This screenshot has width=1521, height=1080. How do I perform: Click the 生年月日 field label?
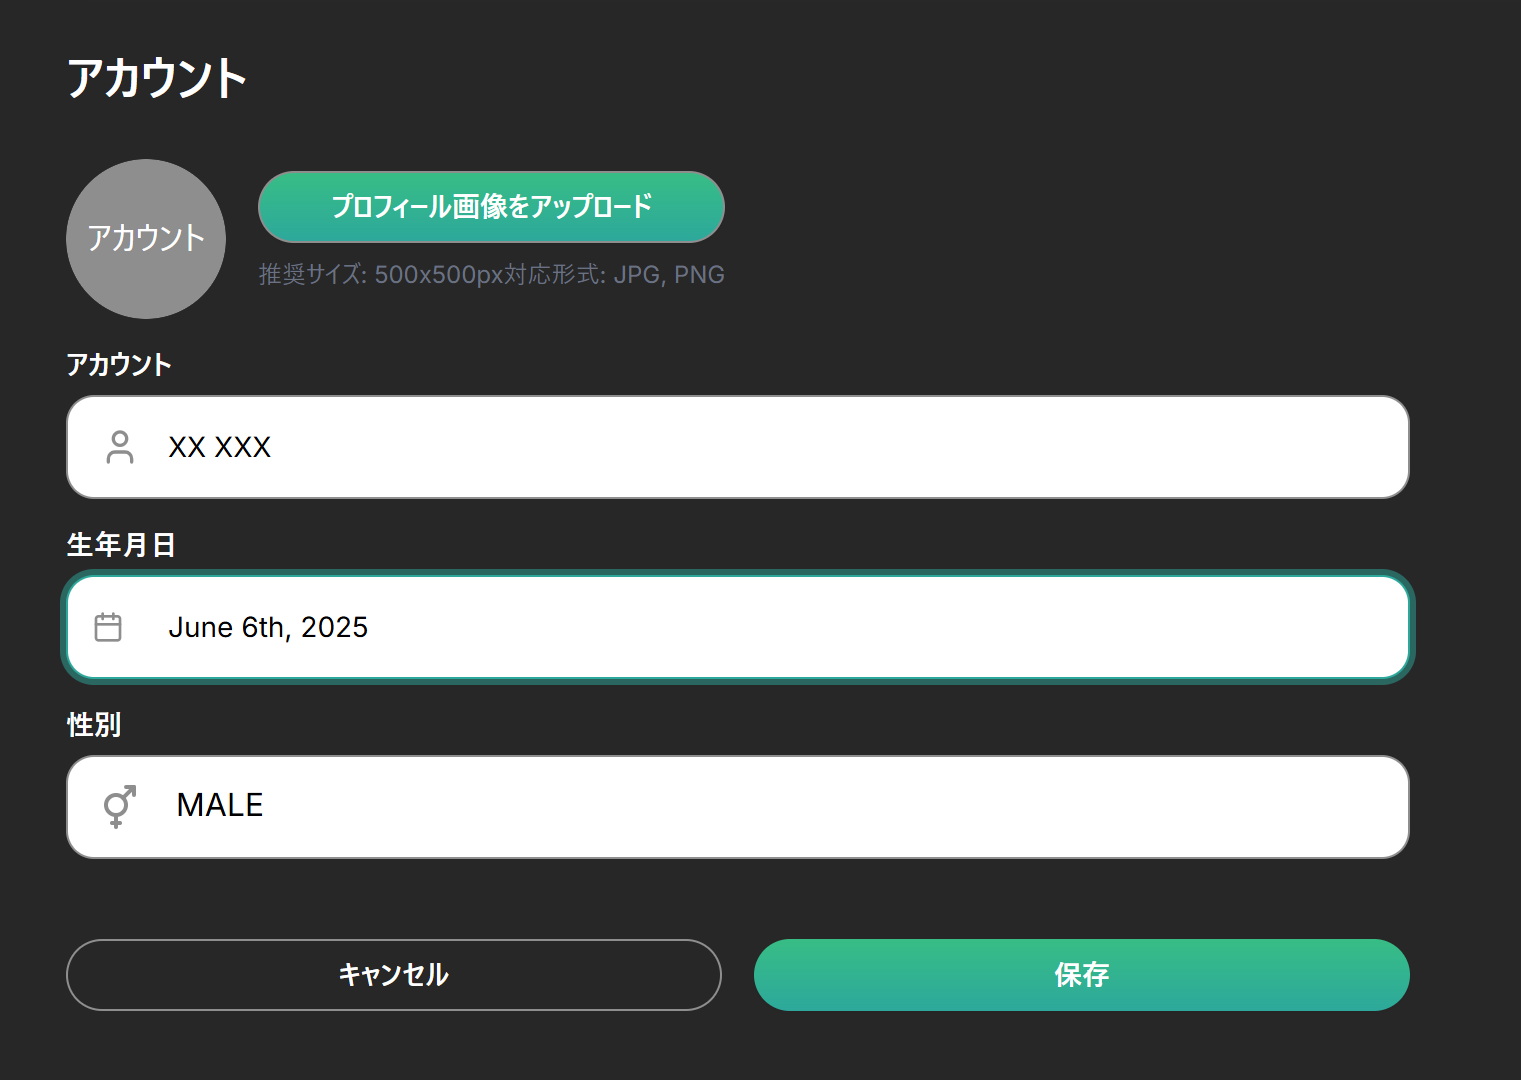[121, 545]
